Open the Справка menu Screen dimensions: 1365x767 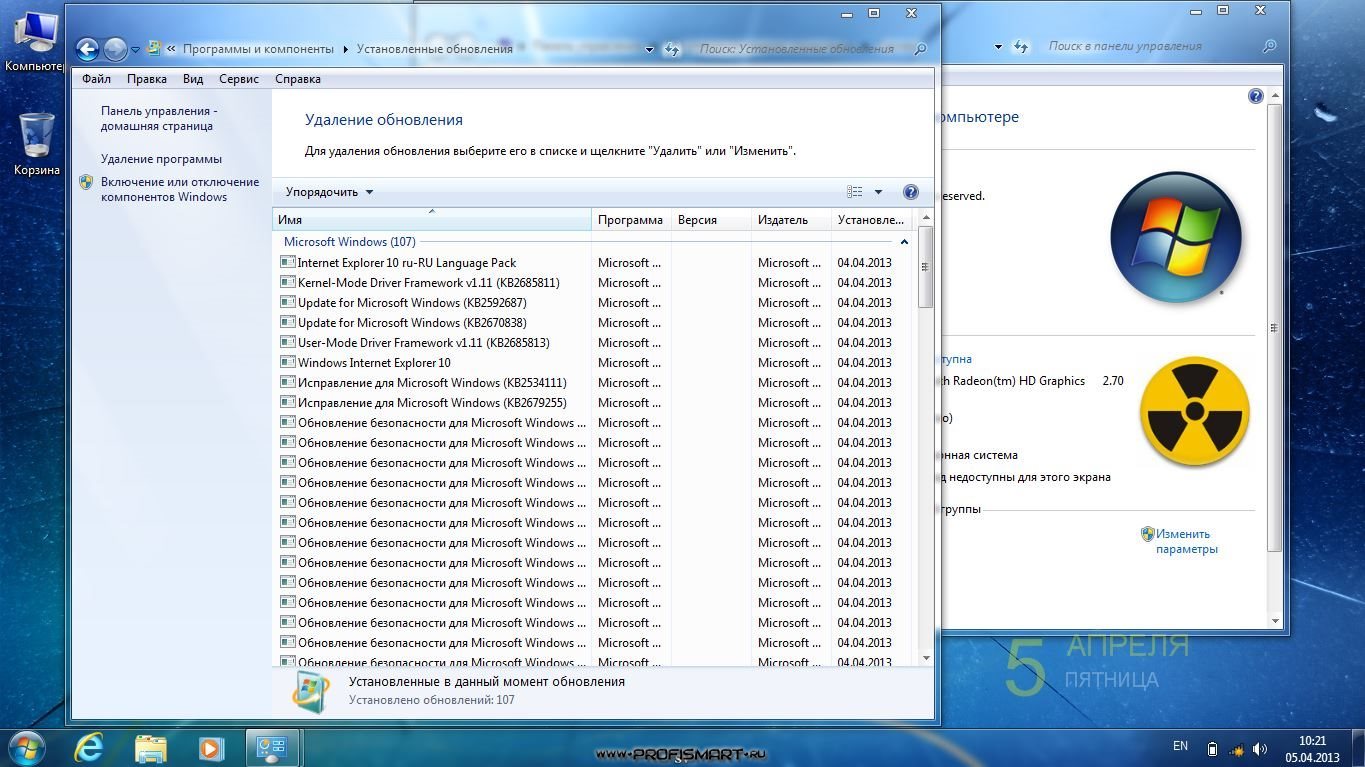(x=297, y=79)
